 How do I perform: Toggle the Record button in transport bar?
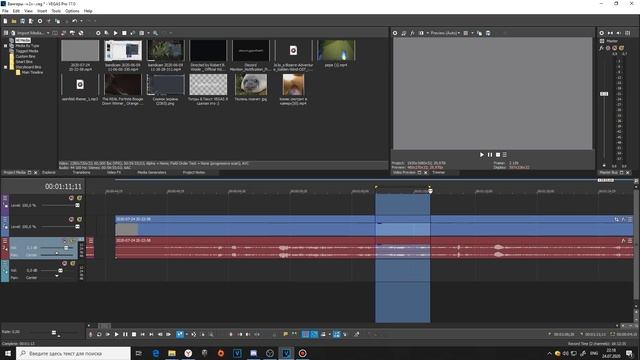[x=90, y=334]
